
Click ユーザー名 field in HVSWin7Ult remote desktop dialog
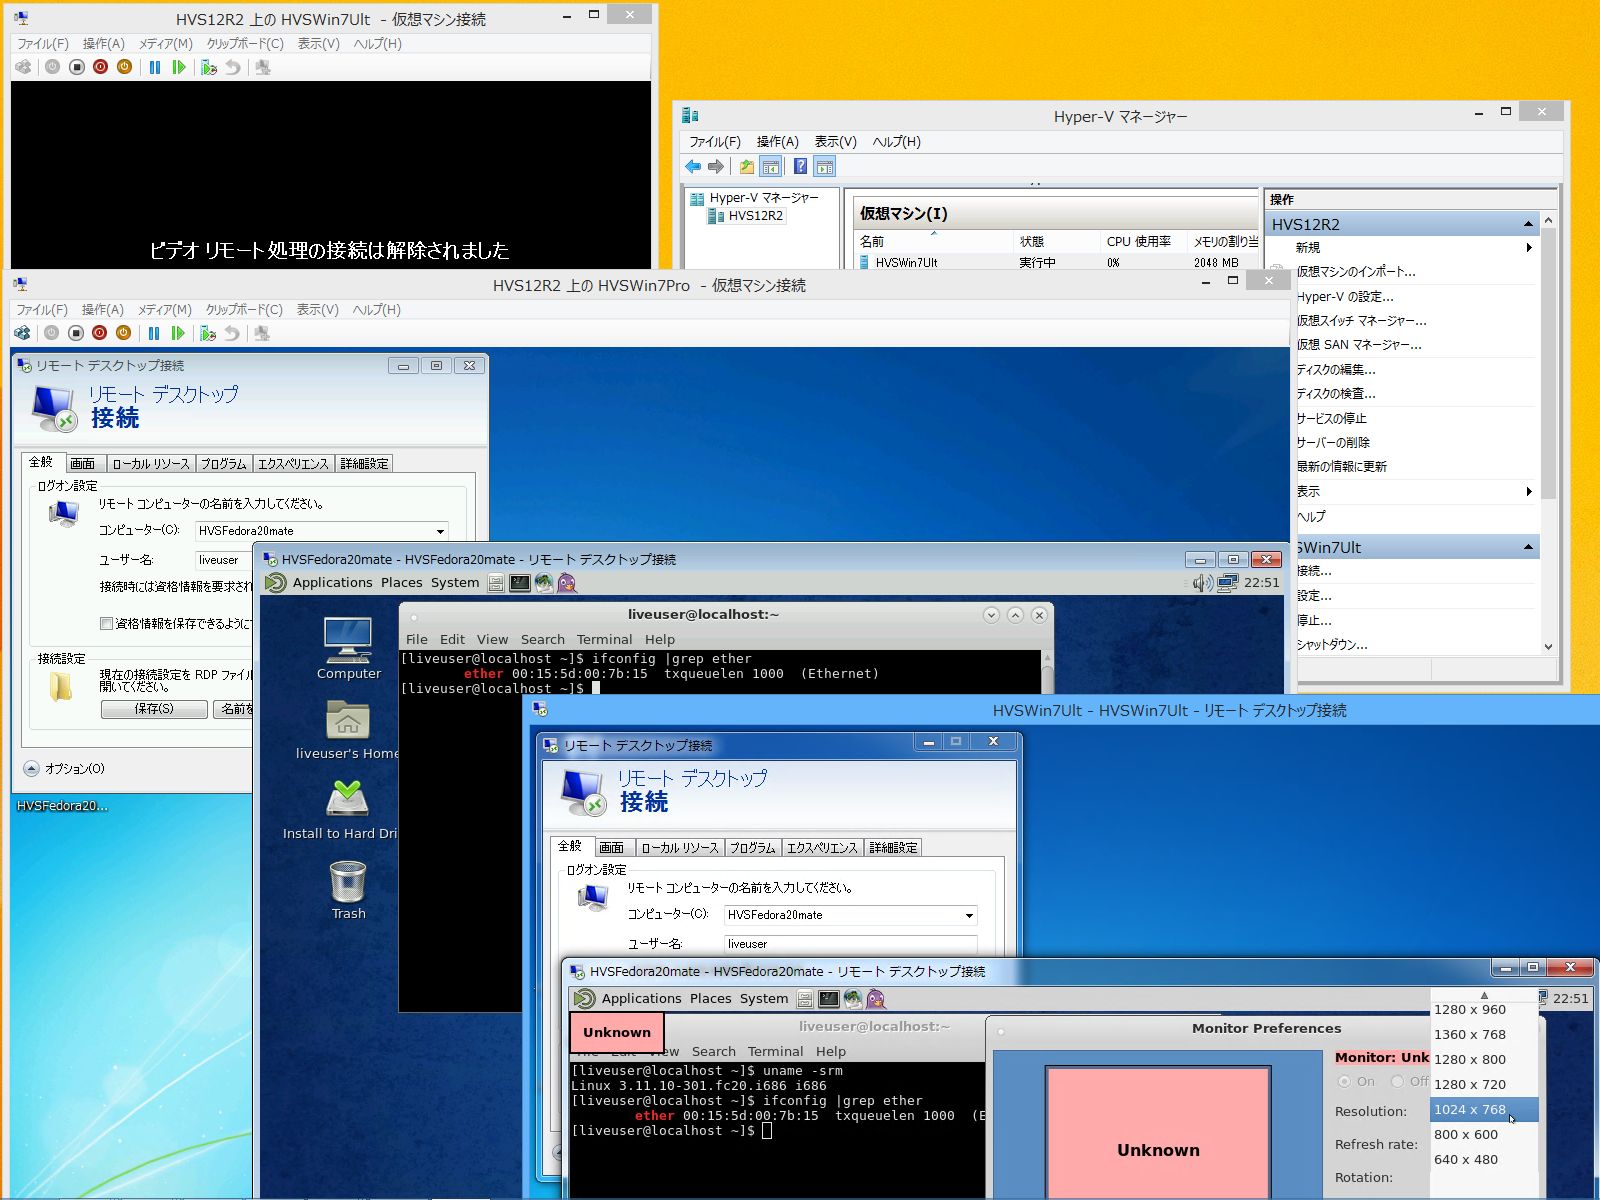(x=850, y=944)
